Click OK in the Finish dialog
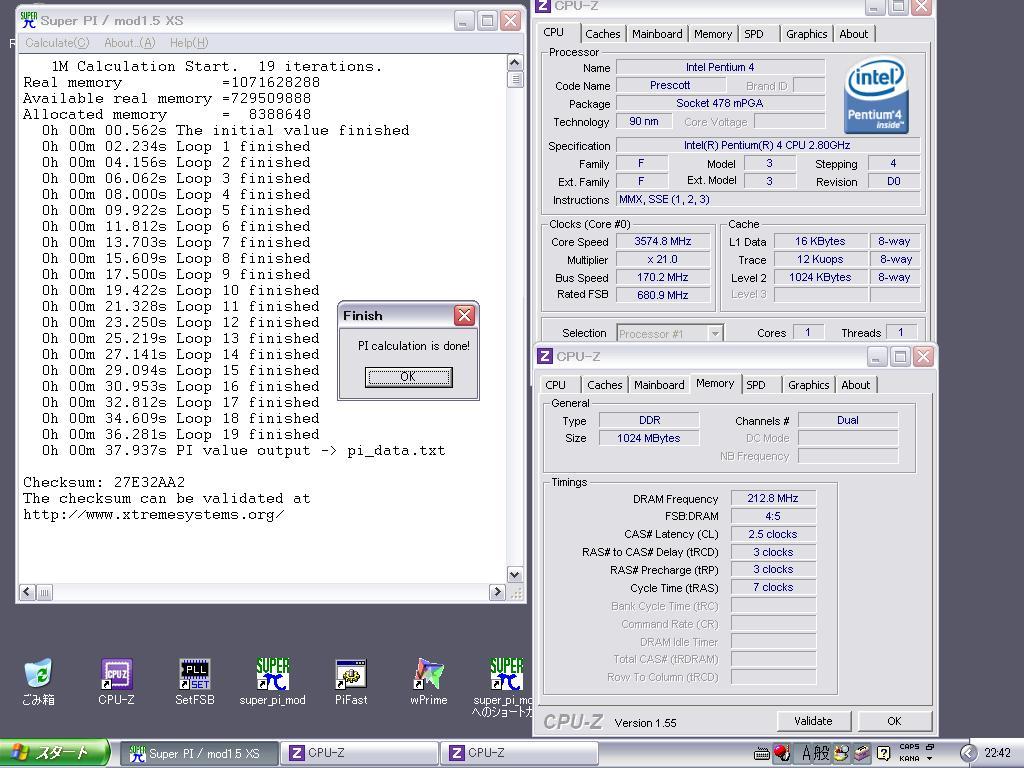 pyautogui.click(x=408, y=377)
